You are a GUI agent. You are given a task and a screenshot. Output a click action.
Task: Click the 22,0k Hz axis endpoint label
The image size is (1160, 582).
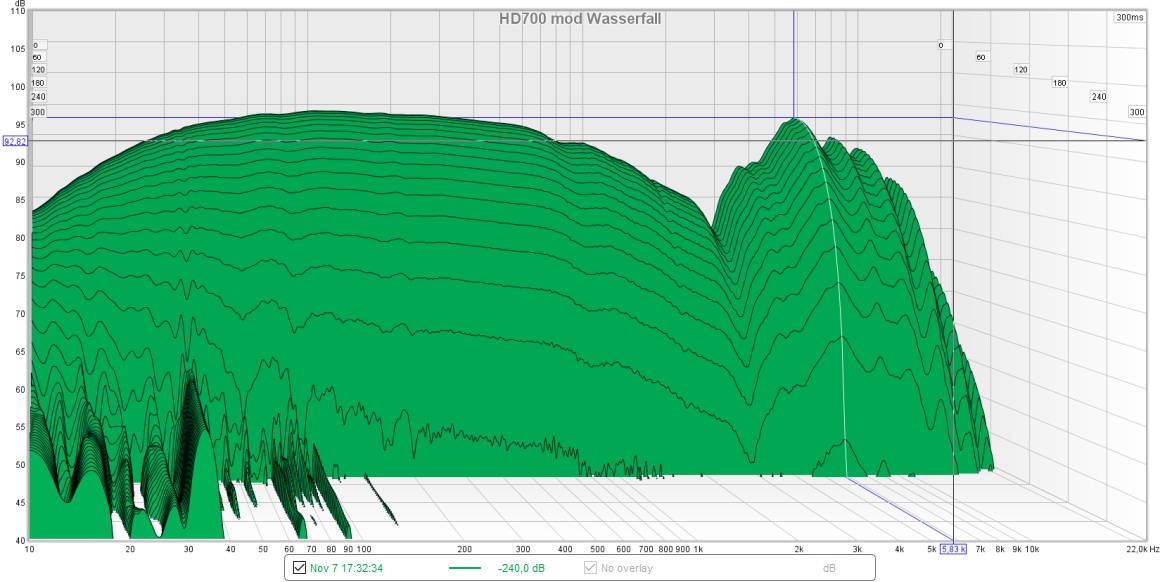click(x=1142, y=550)
